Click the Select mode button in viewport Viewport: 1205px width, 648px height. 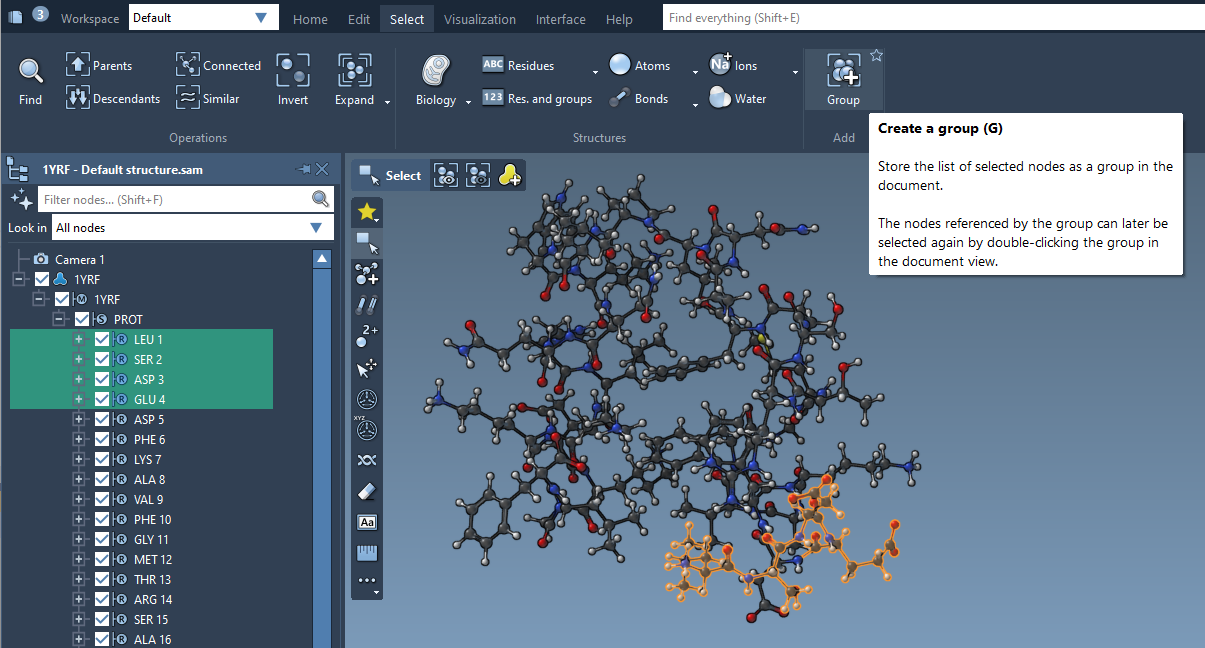(391, 176)
